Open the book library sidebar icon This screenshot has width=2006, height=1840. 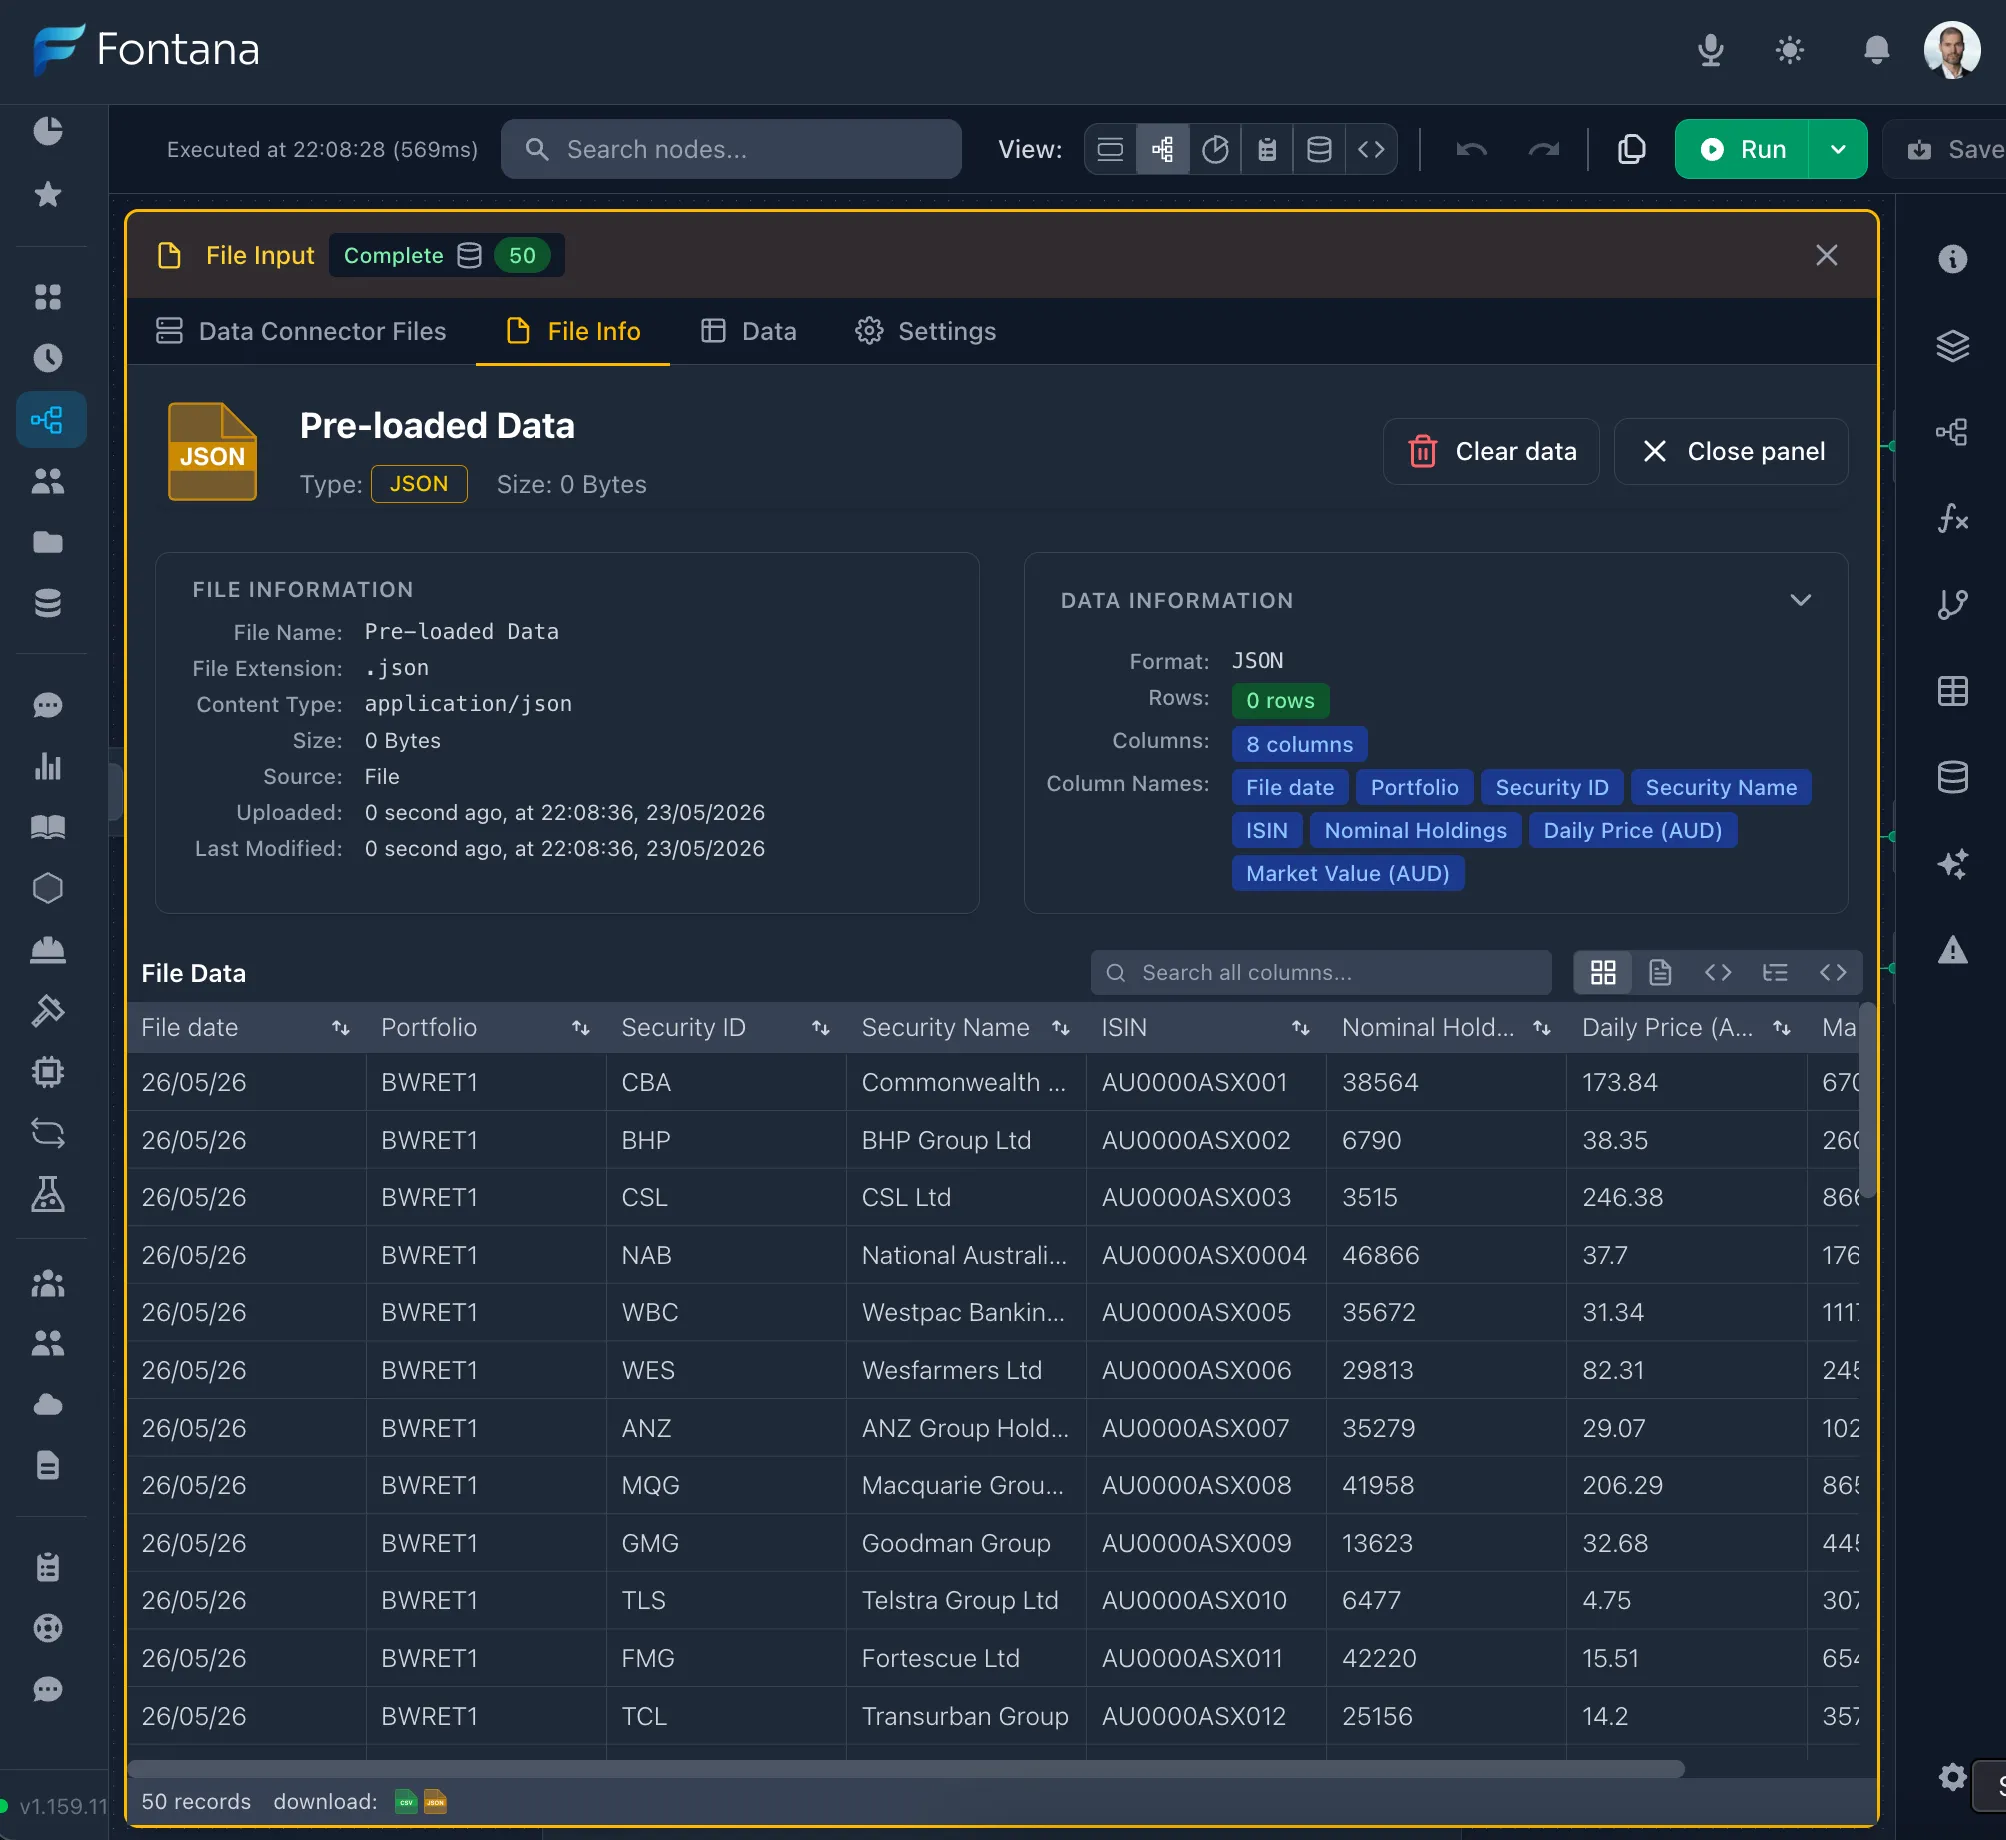click(x=47, y=827)
